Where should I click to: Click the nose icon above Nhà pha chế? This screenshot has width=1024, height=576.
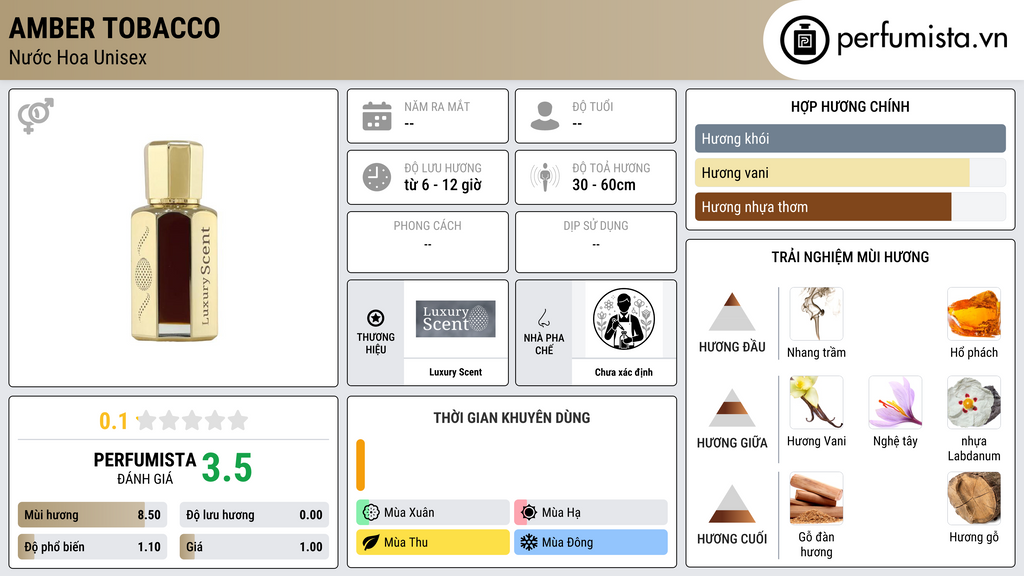(x=543, y=318)
